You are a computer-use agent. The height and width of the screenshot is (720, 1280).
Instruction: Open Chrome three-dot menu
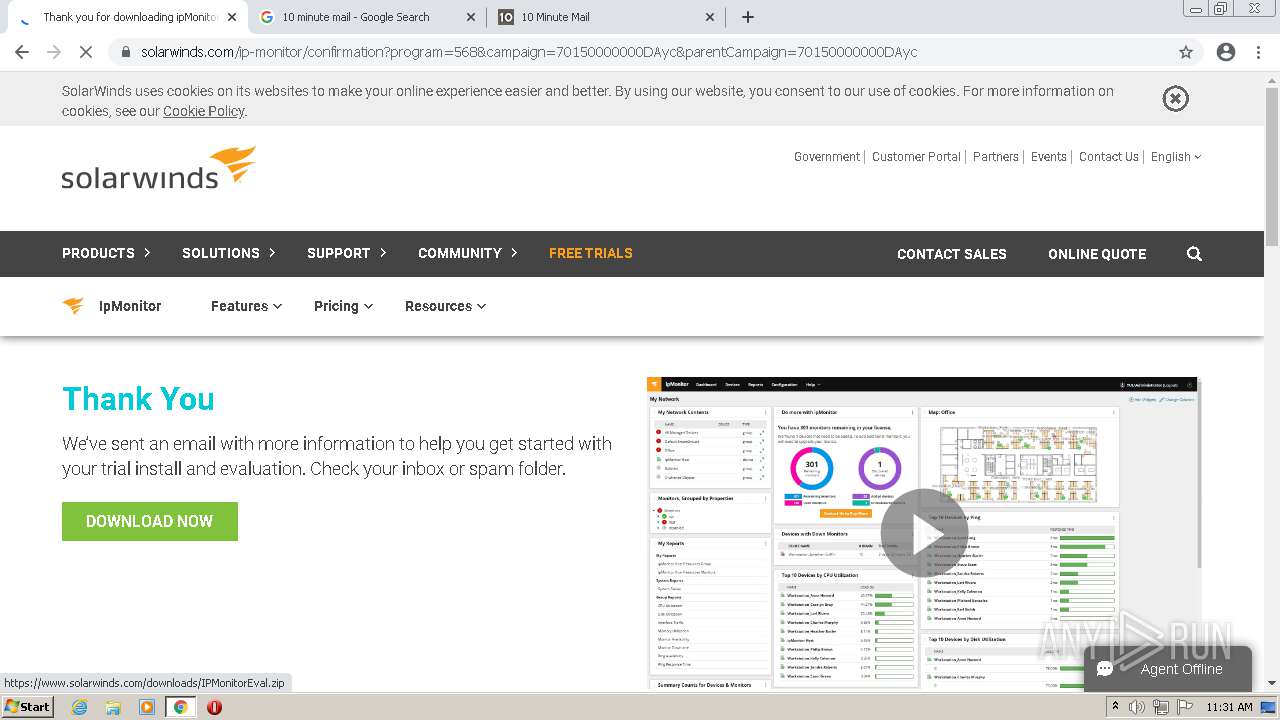point(1258,52)
